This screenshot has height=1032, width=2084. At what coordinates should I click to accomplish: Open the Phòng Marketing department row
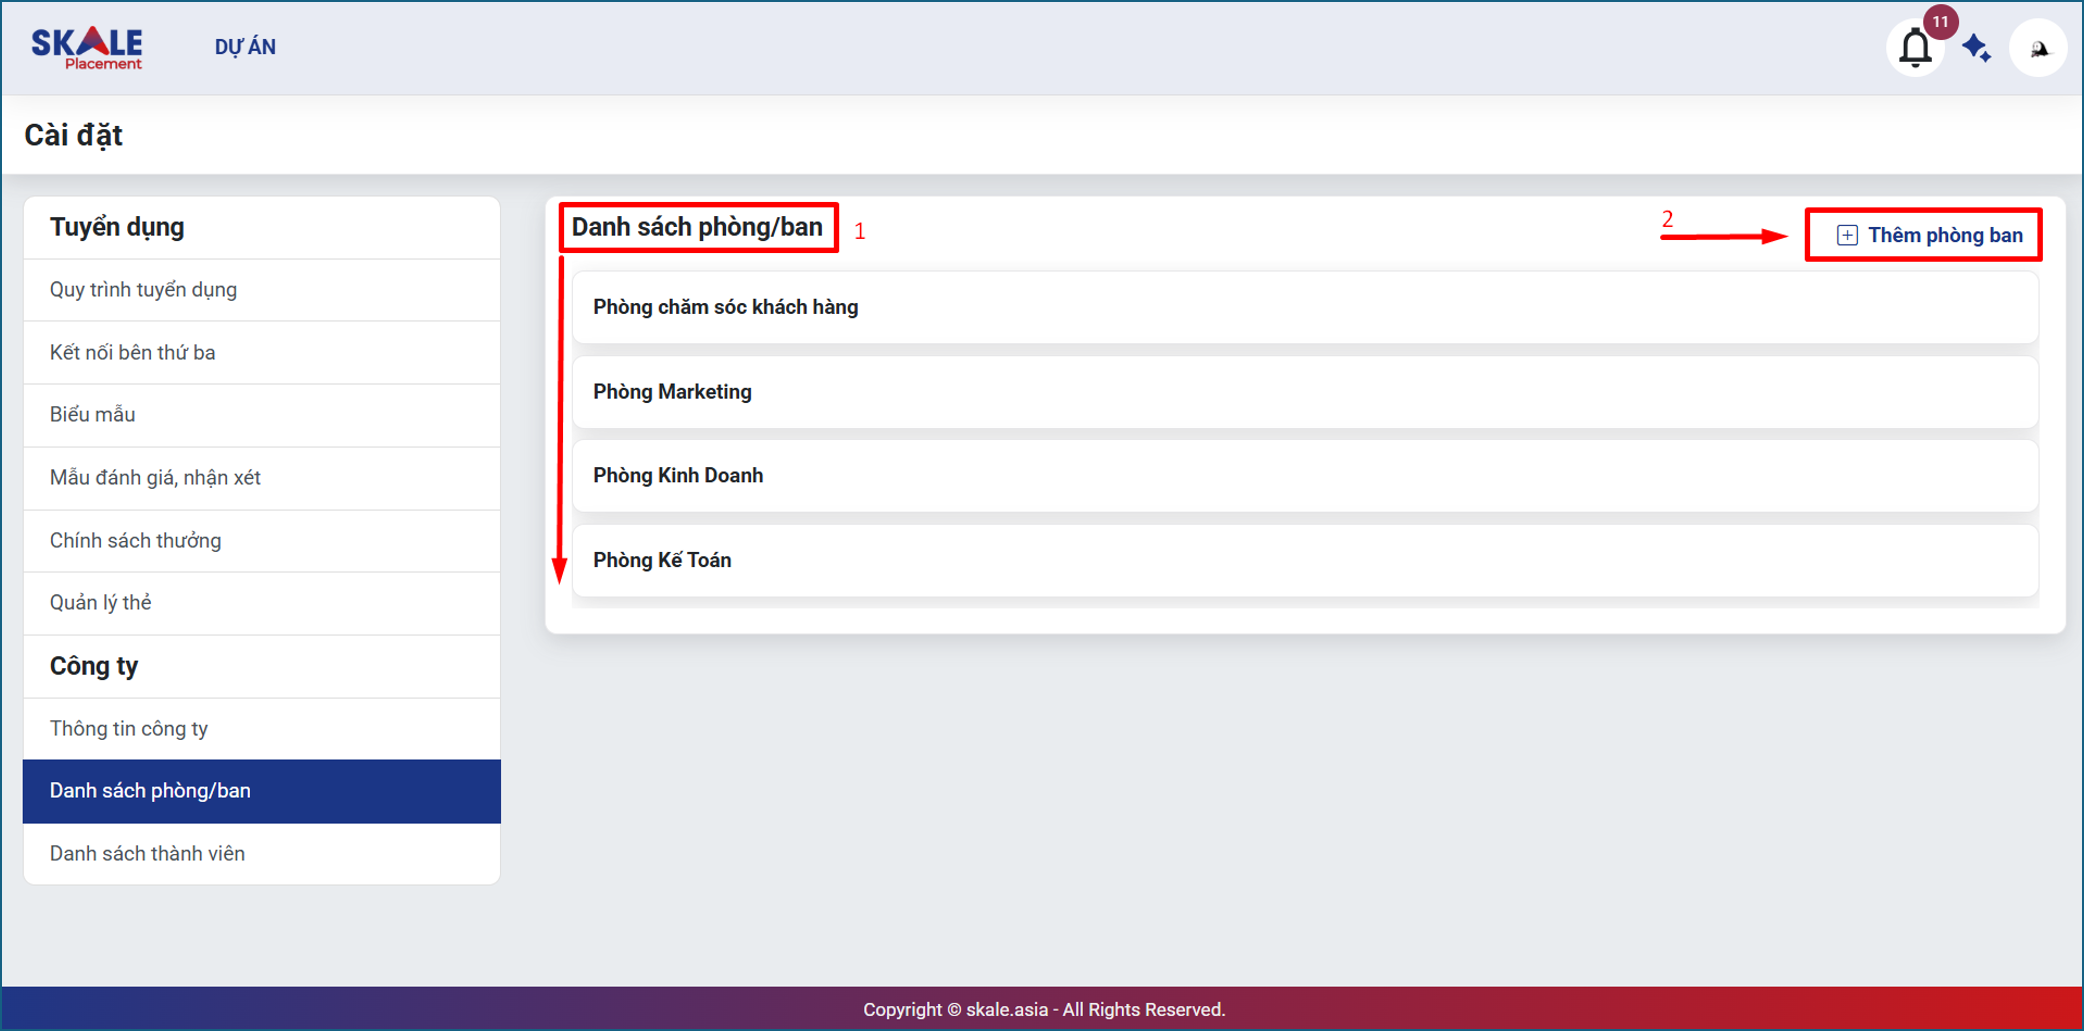(x=1304, y=392)
